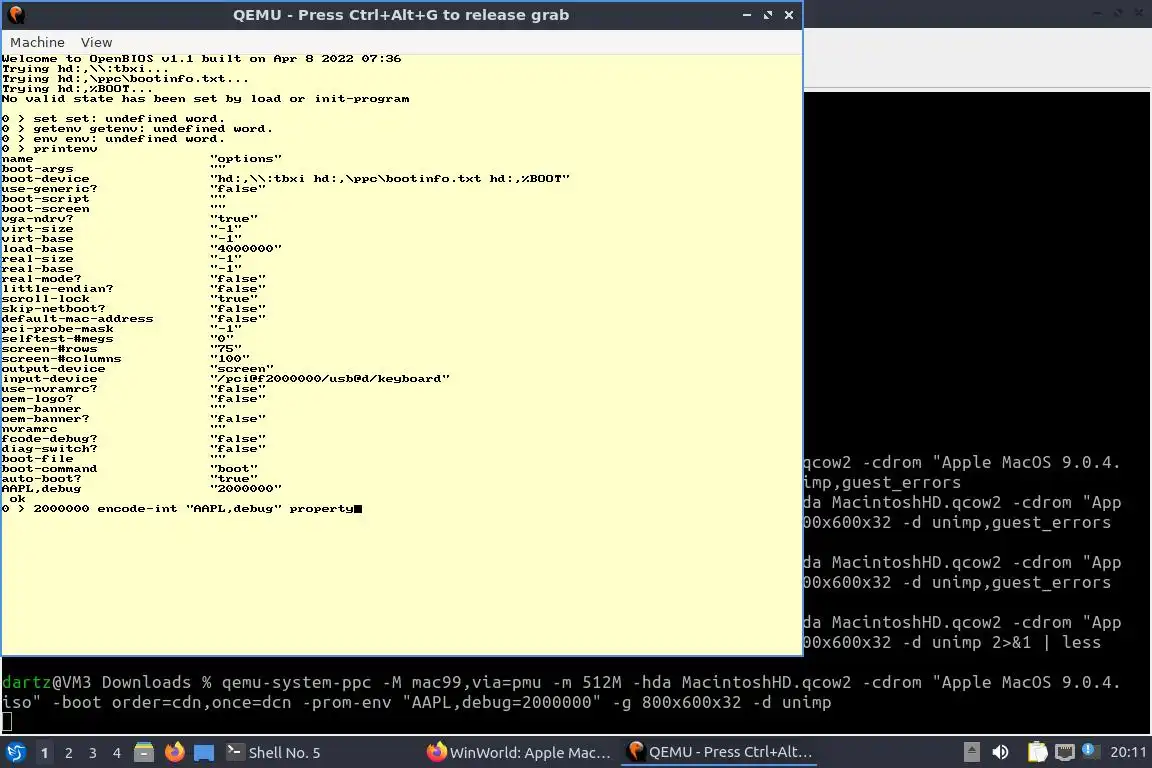
Task: Click the 'set set: undefined word.' line
Action: point(113,118)
